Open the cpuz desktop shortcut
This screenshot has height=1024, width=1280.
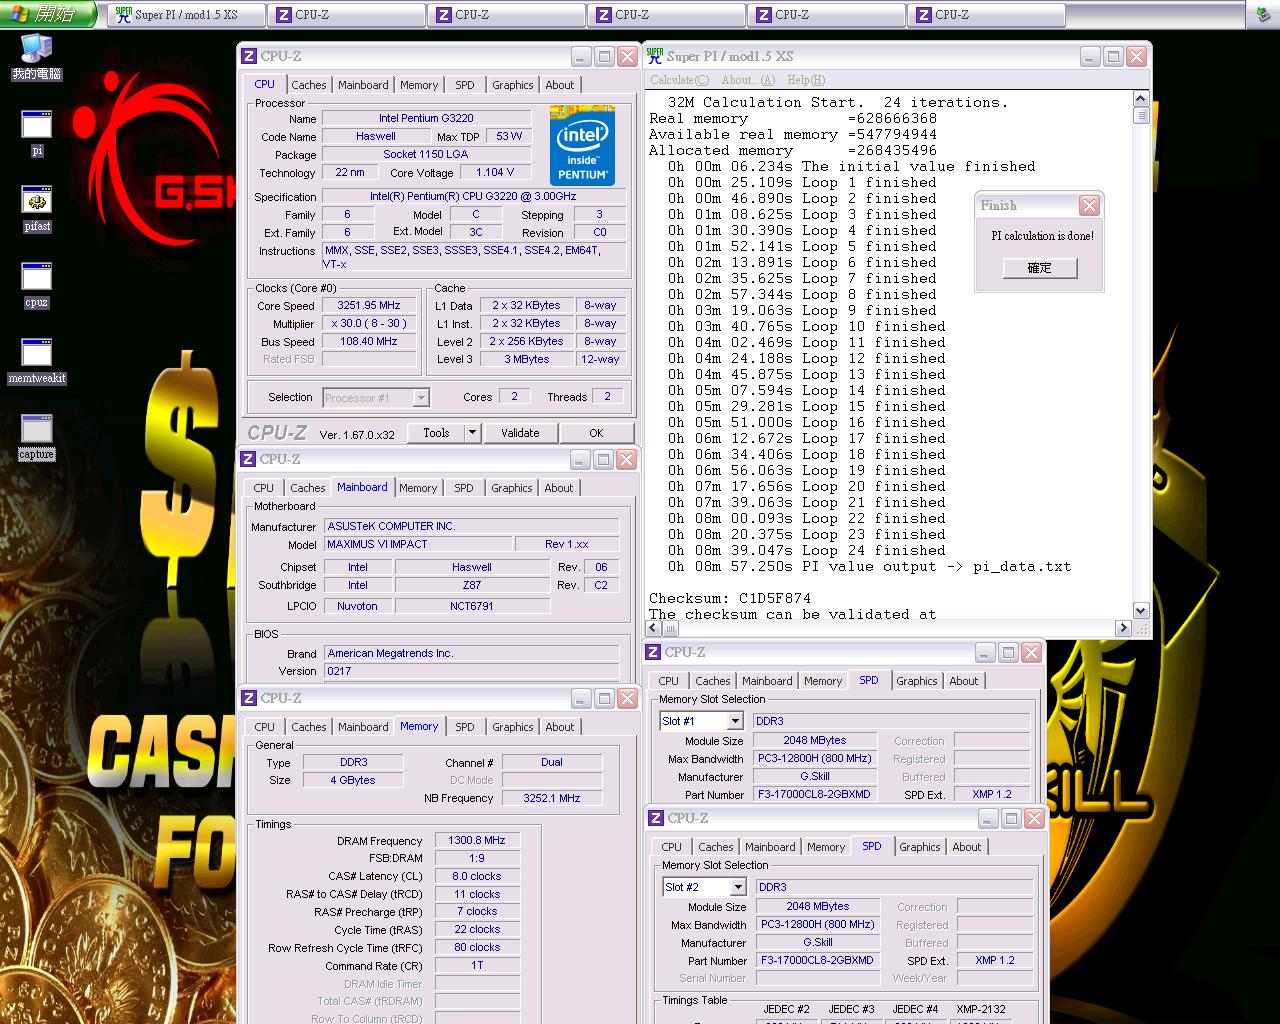36,285
